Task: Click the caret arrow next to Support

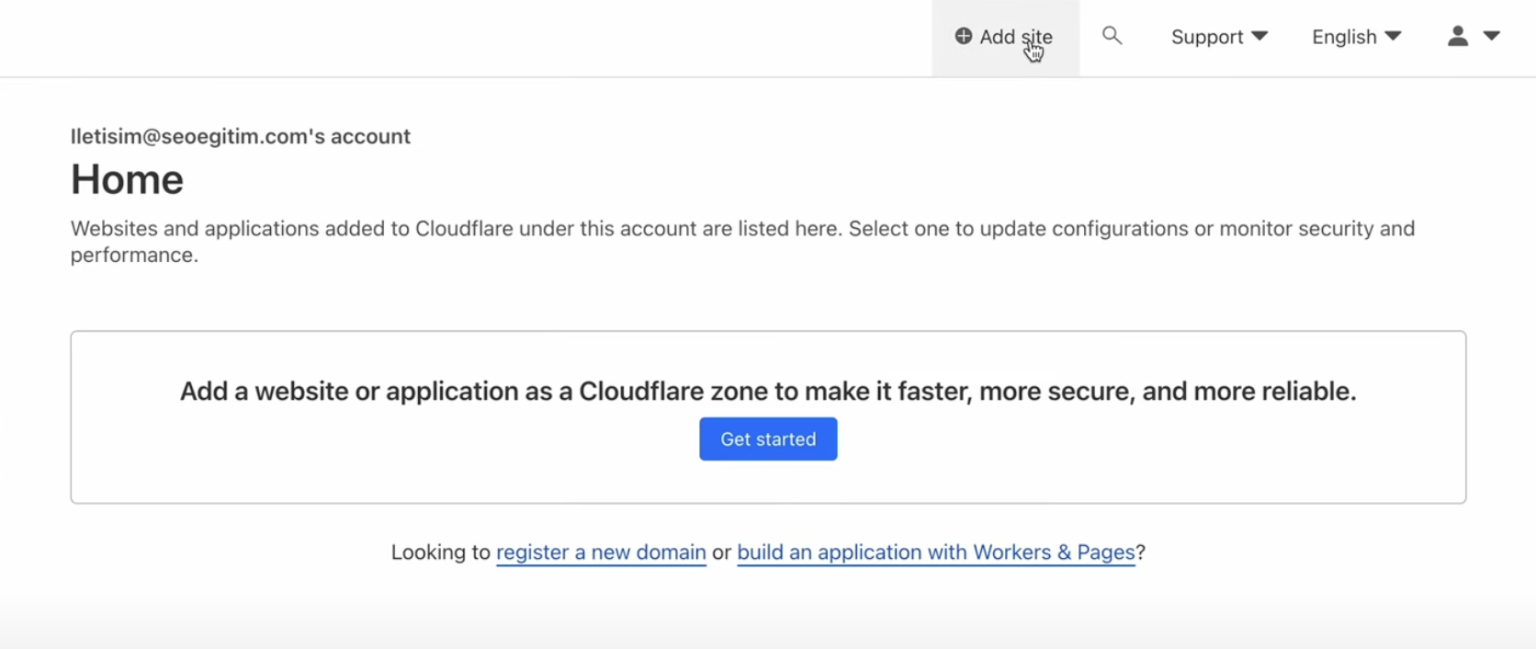Action: pyautogui.click(x=1260, y=37)
